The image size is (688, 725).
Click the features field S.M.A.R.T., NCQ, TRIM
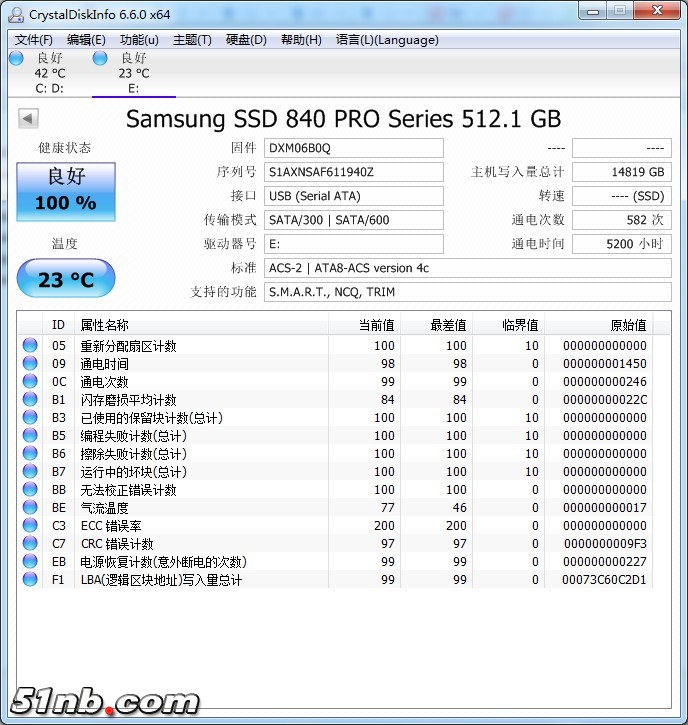[468, 292]
